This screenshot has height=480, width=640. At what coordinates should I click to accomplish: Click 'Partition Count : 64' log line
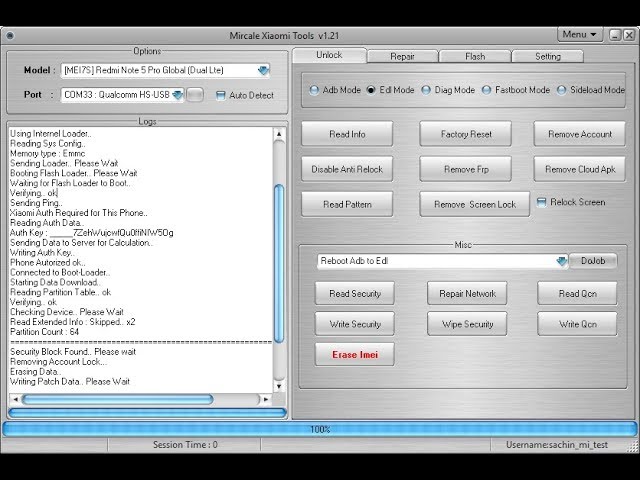[x=44, y=332]
